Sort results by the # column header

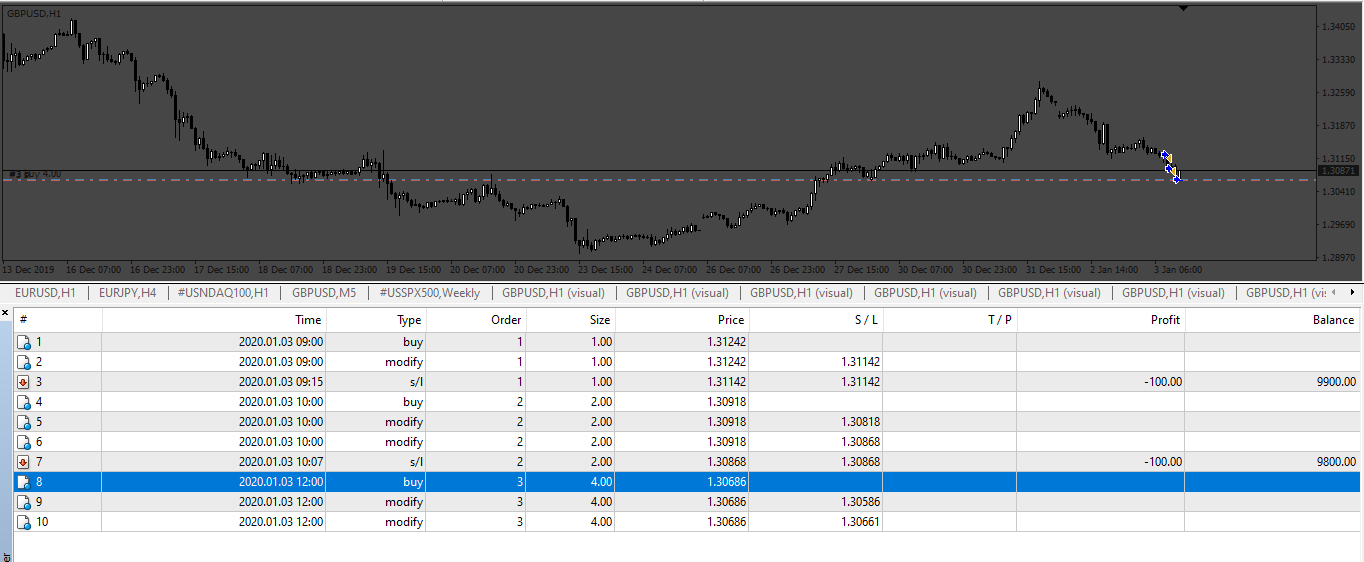point(58,320)
